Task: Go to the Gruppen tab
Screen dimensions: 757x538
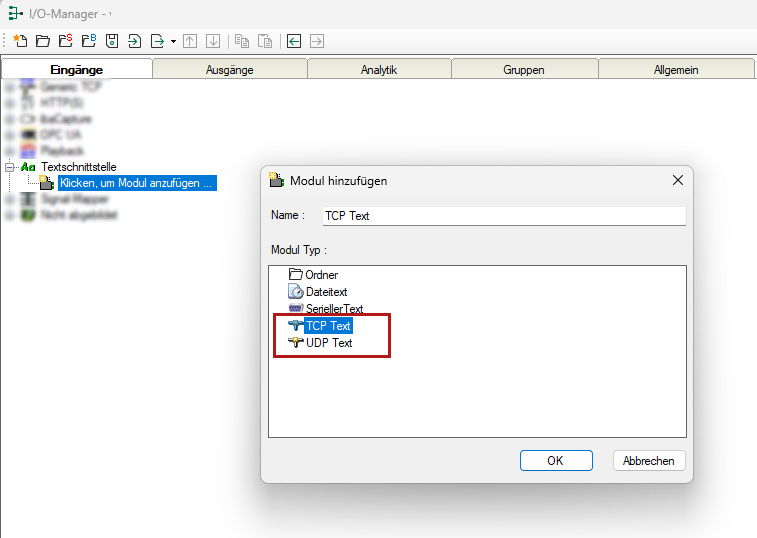Action: tap(524, 70)
